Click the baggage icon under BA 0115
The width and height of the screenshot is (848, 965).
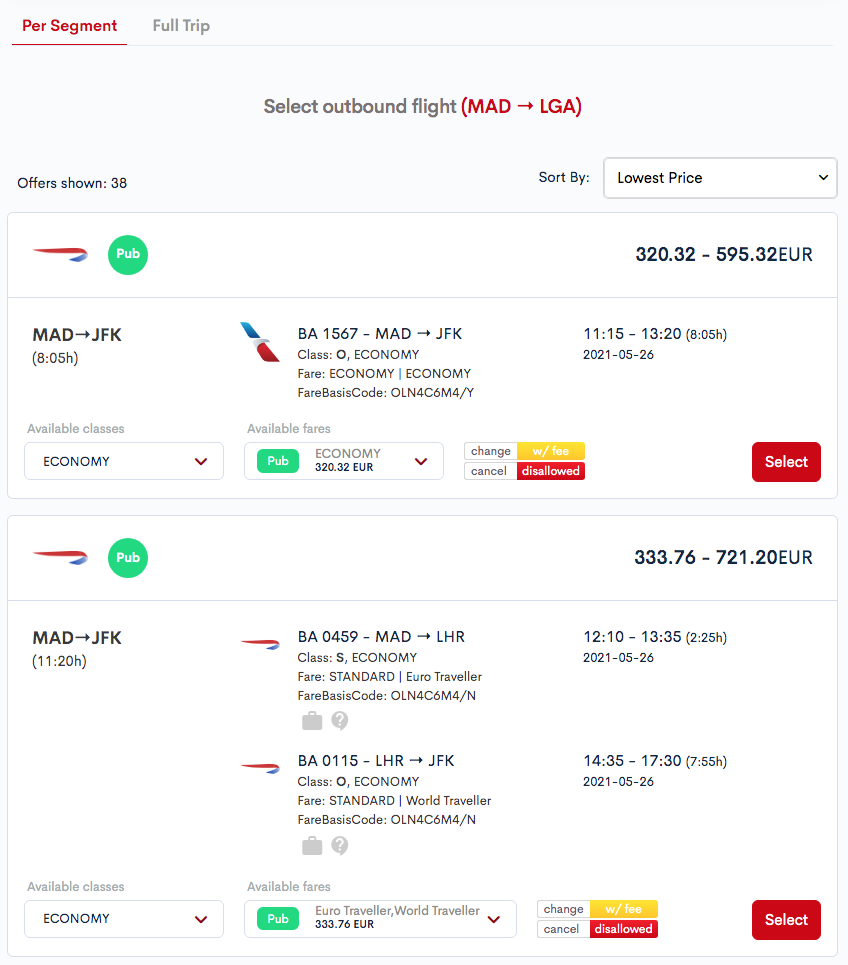[312, 846]
